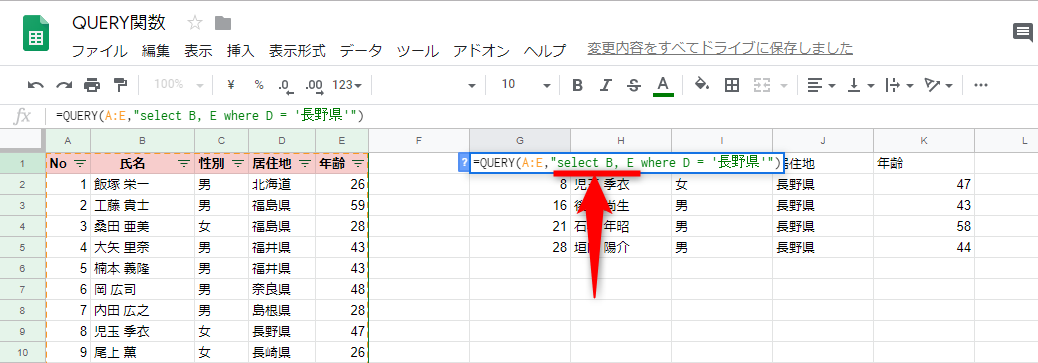
Task: Click the age cell showing 59
Action: [342, 205]
